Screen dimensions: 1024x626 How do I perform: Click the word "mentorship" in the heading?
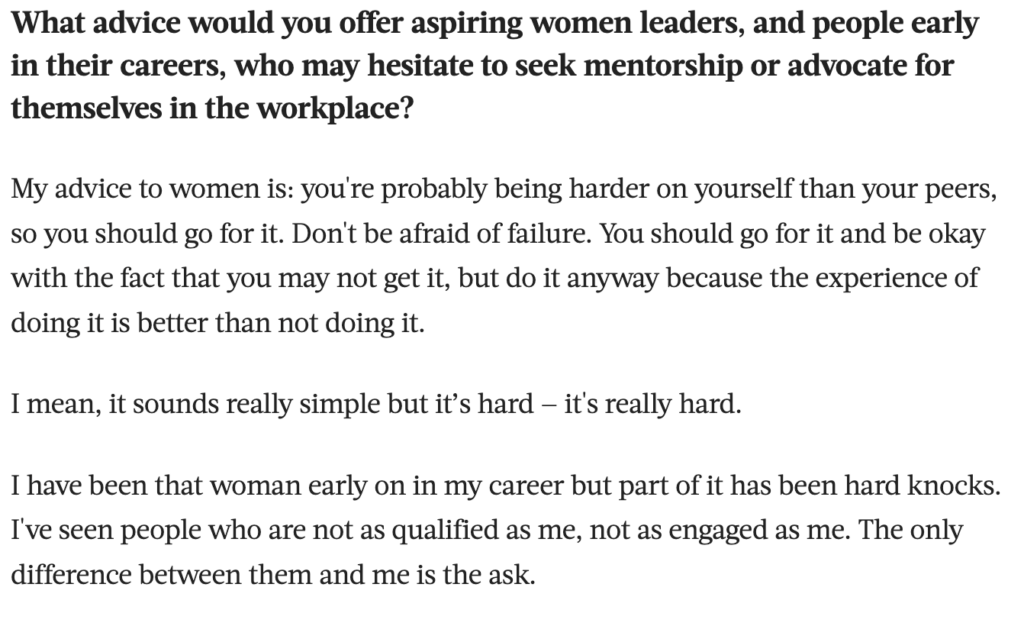(x=623, y=66)
